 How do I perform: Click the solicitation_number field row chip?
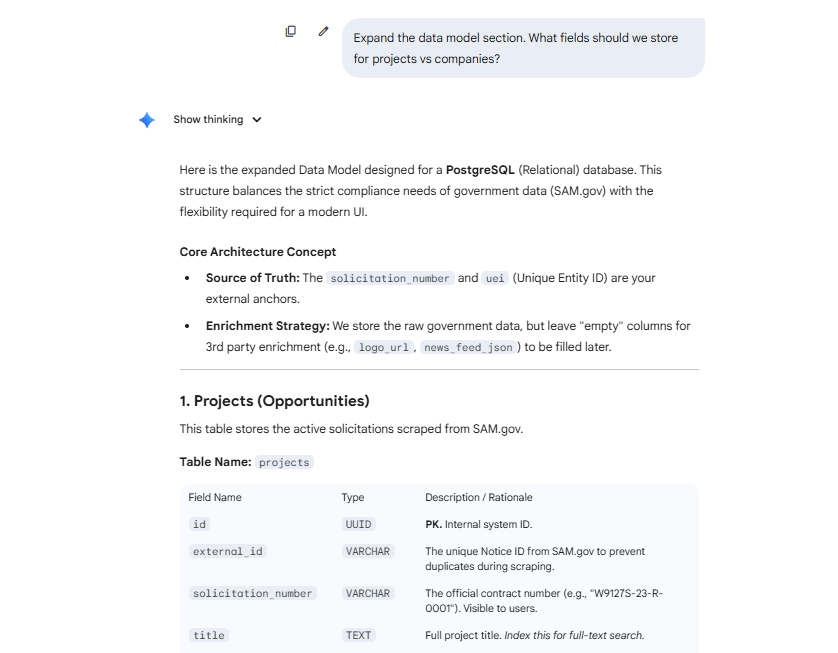tap(253, 593)
